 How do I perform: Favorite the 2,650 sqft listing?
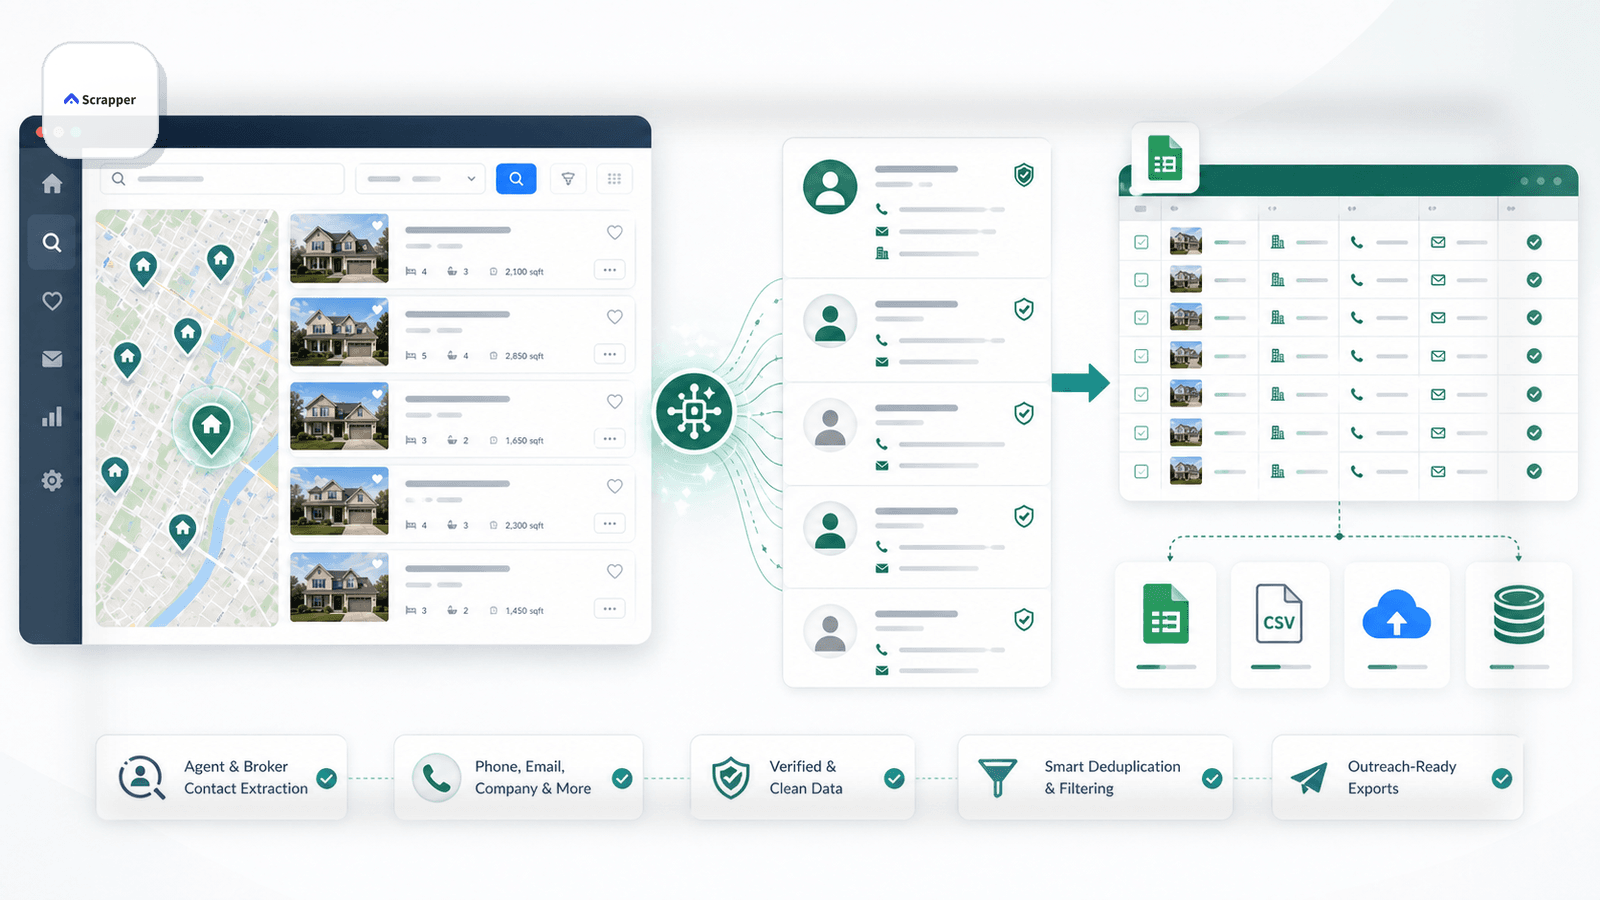[615, 317]
